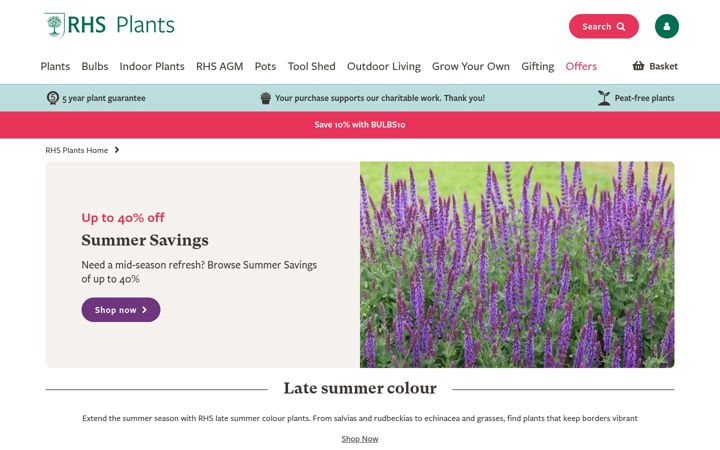Open the Outdoor Living menu

point(384,66)
